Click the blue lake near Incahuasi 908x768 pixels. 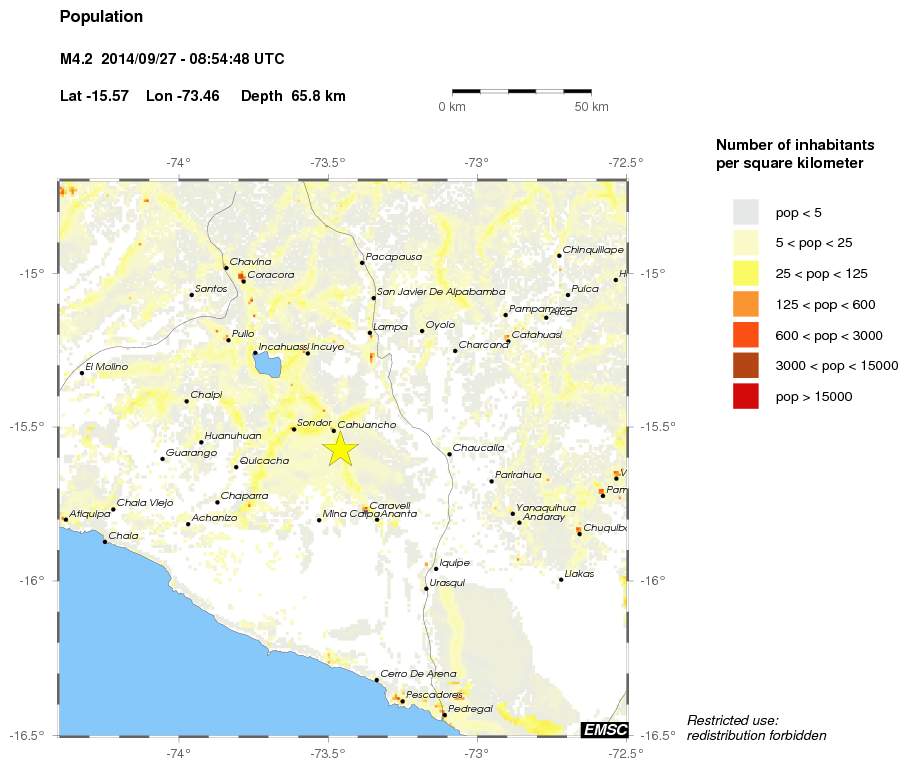[x=266, y=364]
